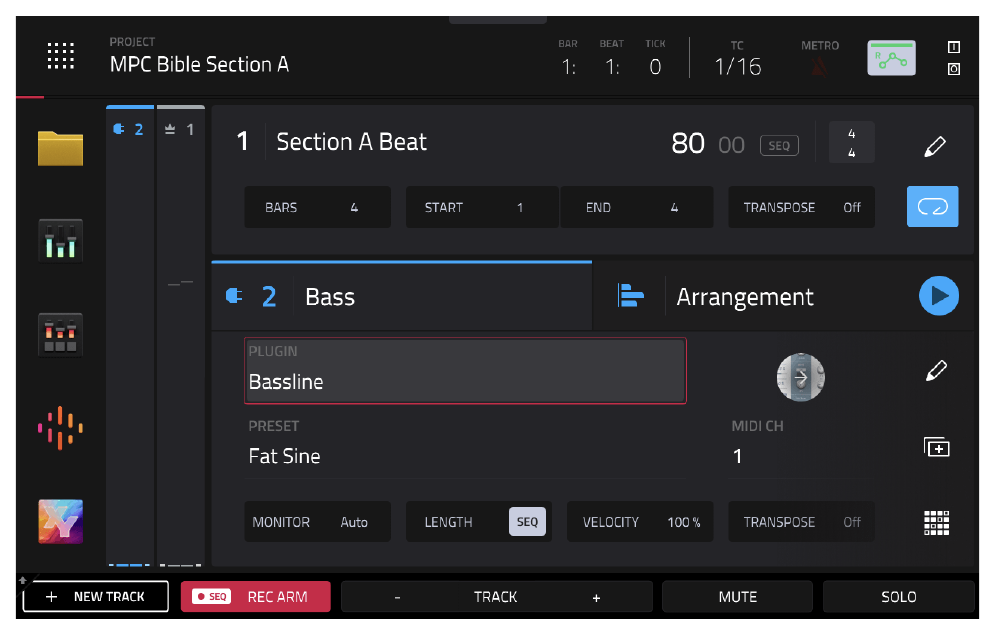Click the upper small square icon top right

(x=953, y=47)
